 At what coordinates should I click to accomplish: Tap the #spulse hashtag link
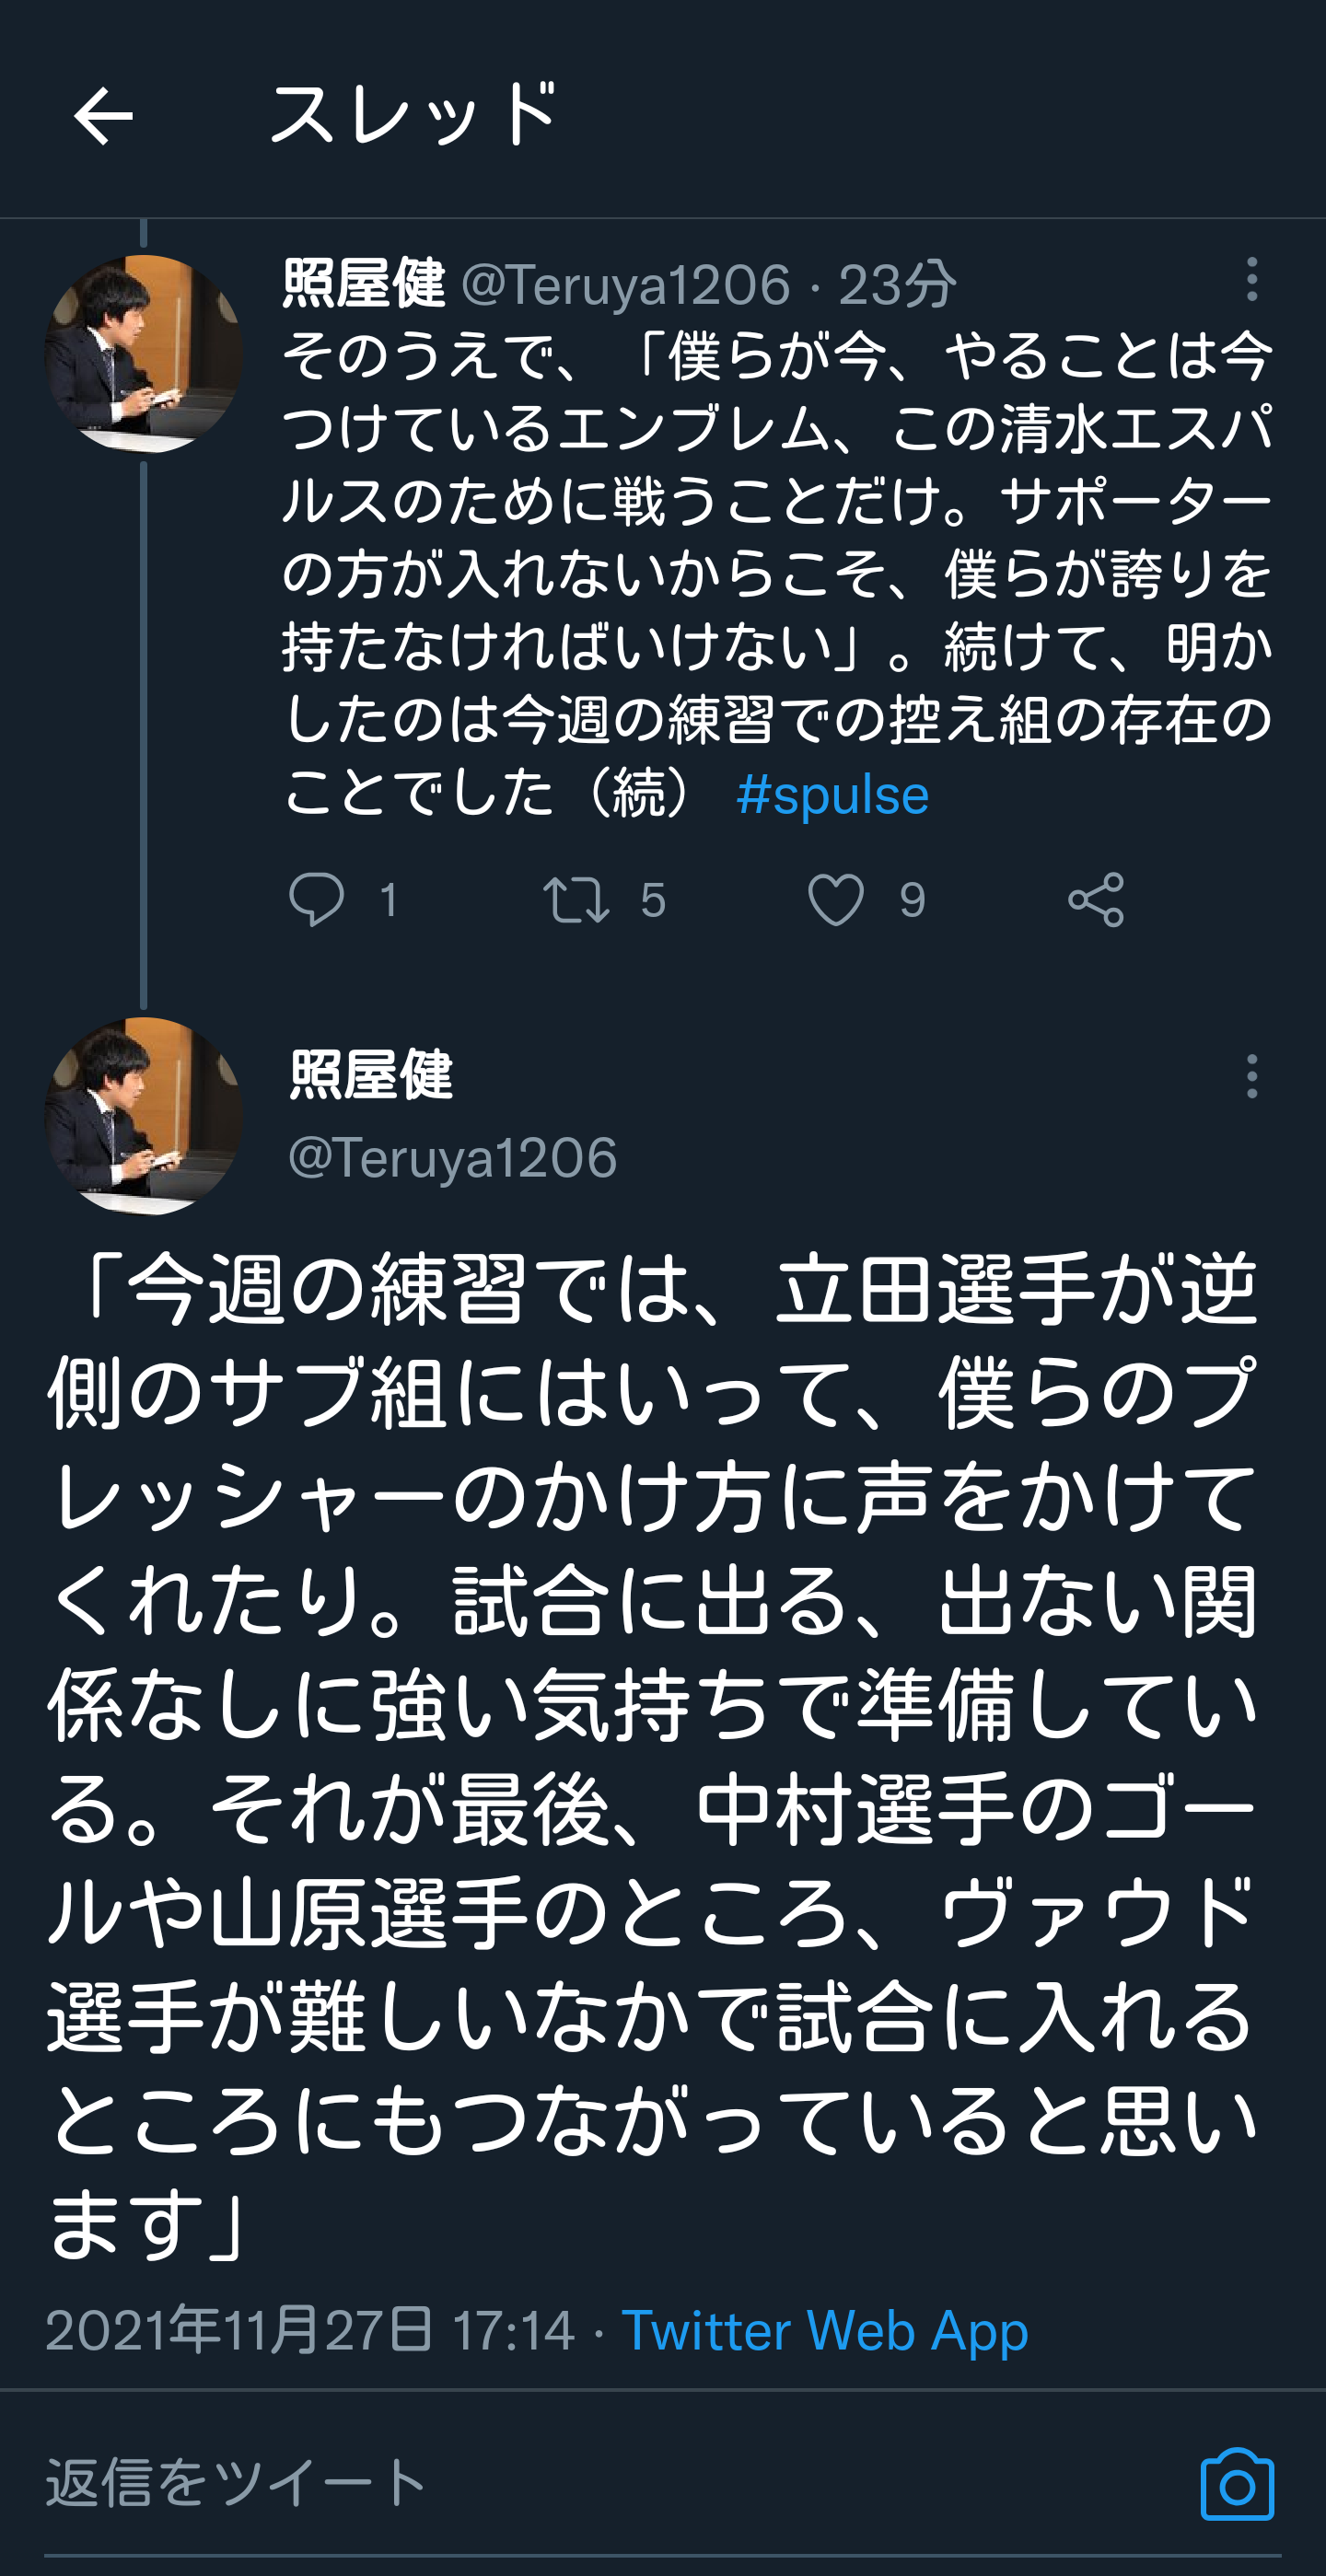(832, 795)
